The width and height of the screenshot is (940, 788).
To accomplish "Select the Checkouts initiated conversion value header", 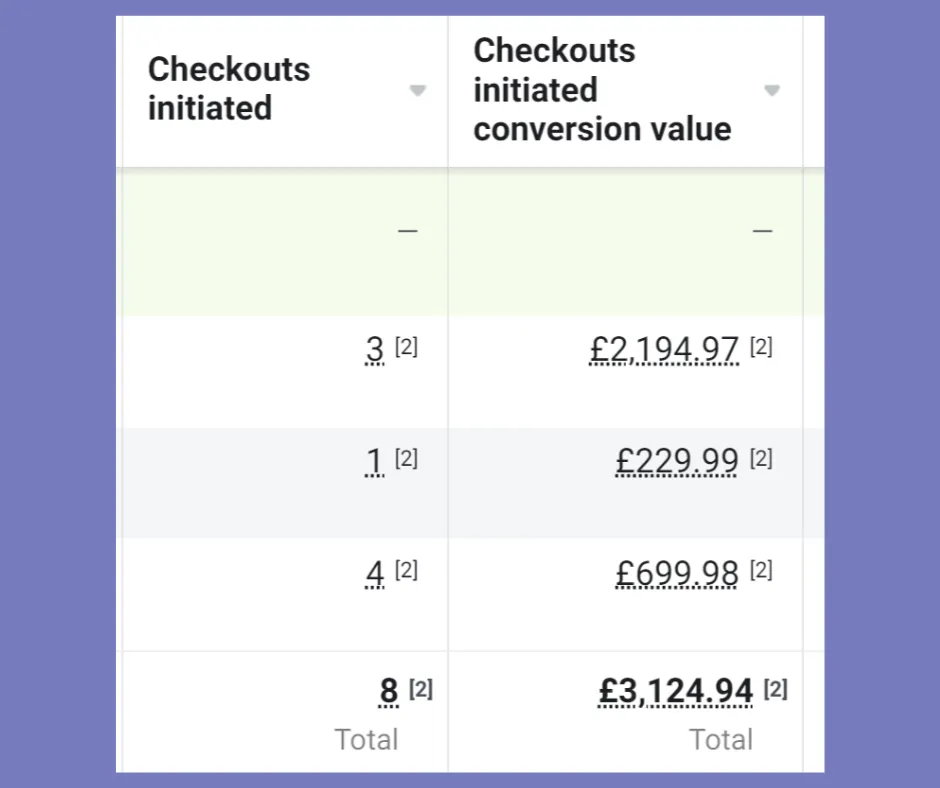I will [x=602, y=90].
